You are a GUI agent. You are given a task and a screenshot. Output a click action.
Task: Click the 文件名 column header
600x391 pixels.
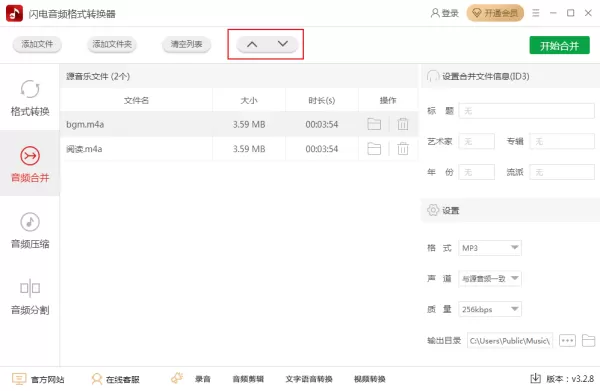tap(136, 101)
